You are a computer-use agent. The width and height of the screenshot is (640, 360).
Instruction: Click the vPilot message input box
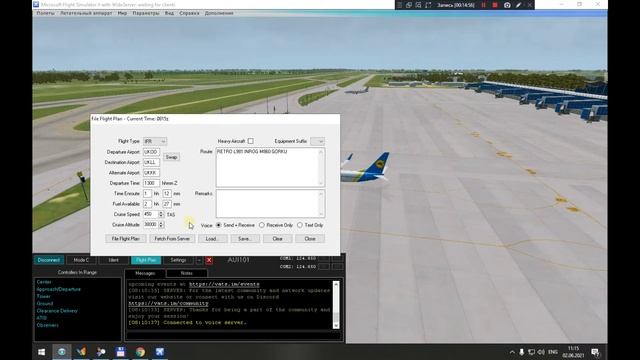233,336
